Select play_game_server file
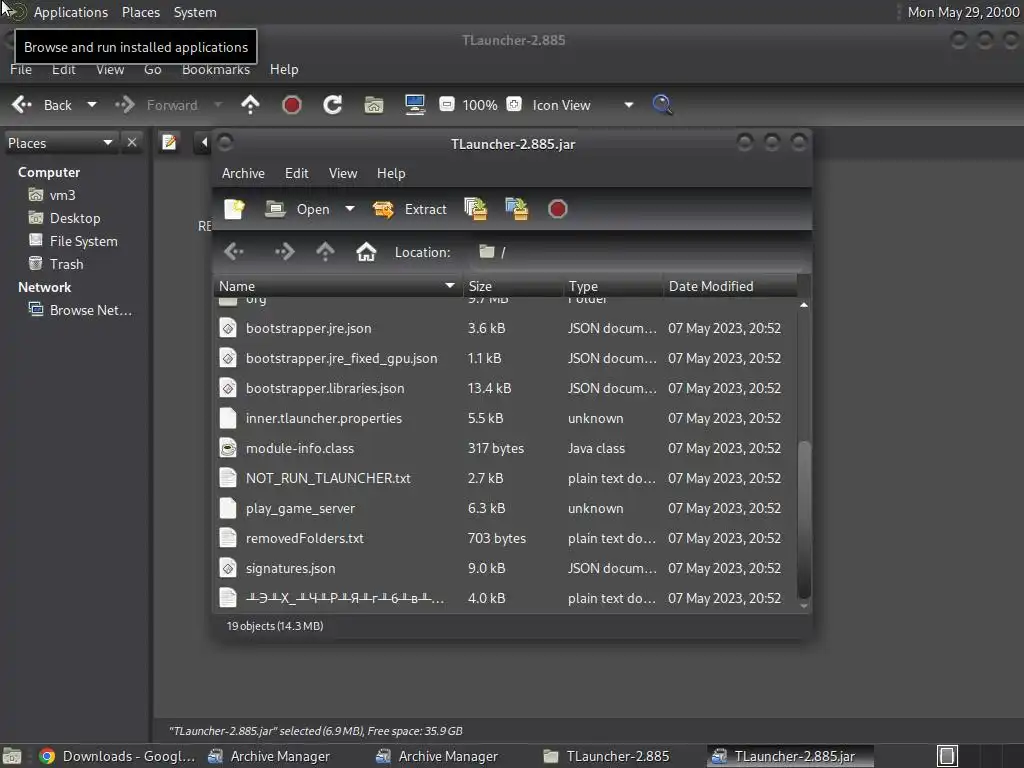 pos(505,508)
